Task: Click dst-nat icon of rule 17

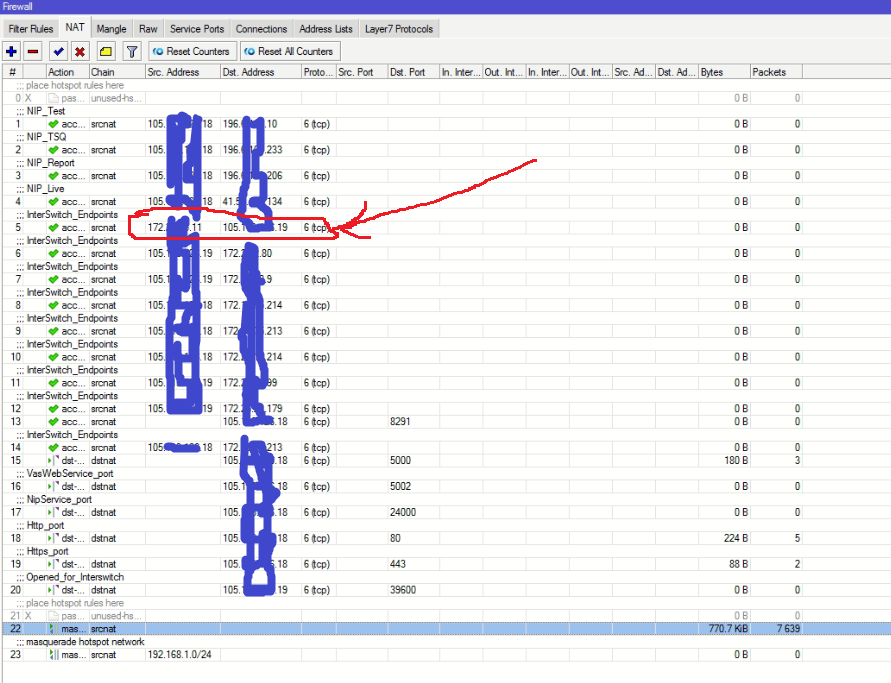Action: coord(53,512)
